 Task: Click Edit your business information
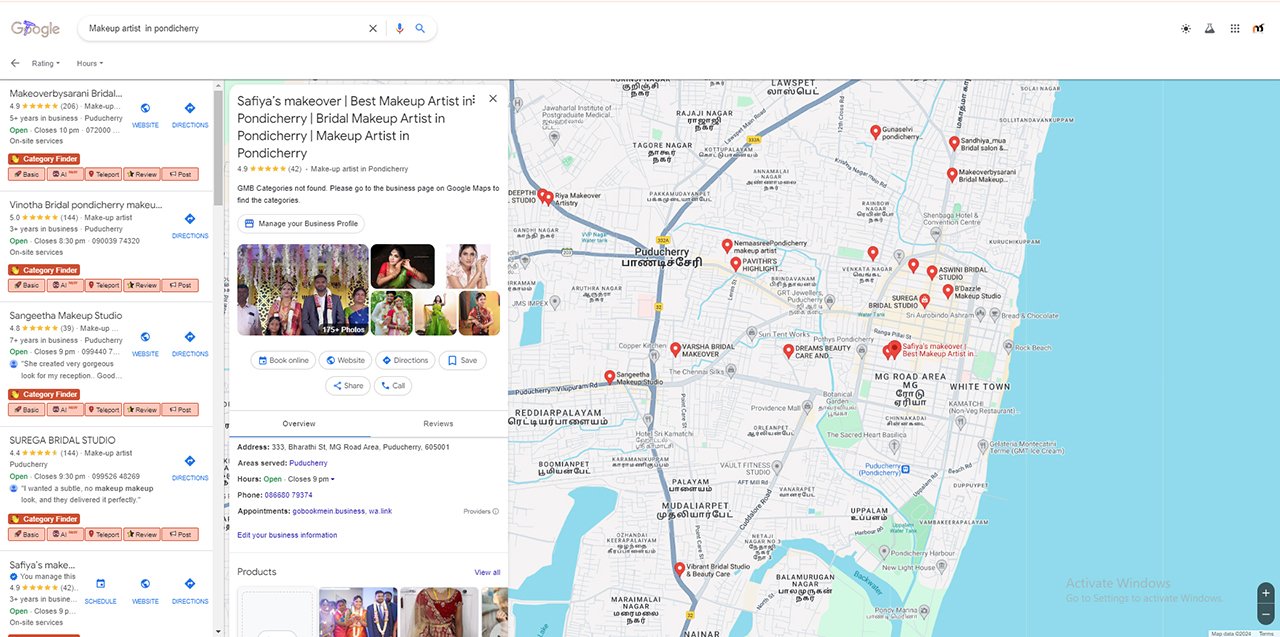pos(287,535)
